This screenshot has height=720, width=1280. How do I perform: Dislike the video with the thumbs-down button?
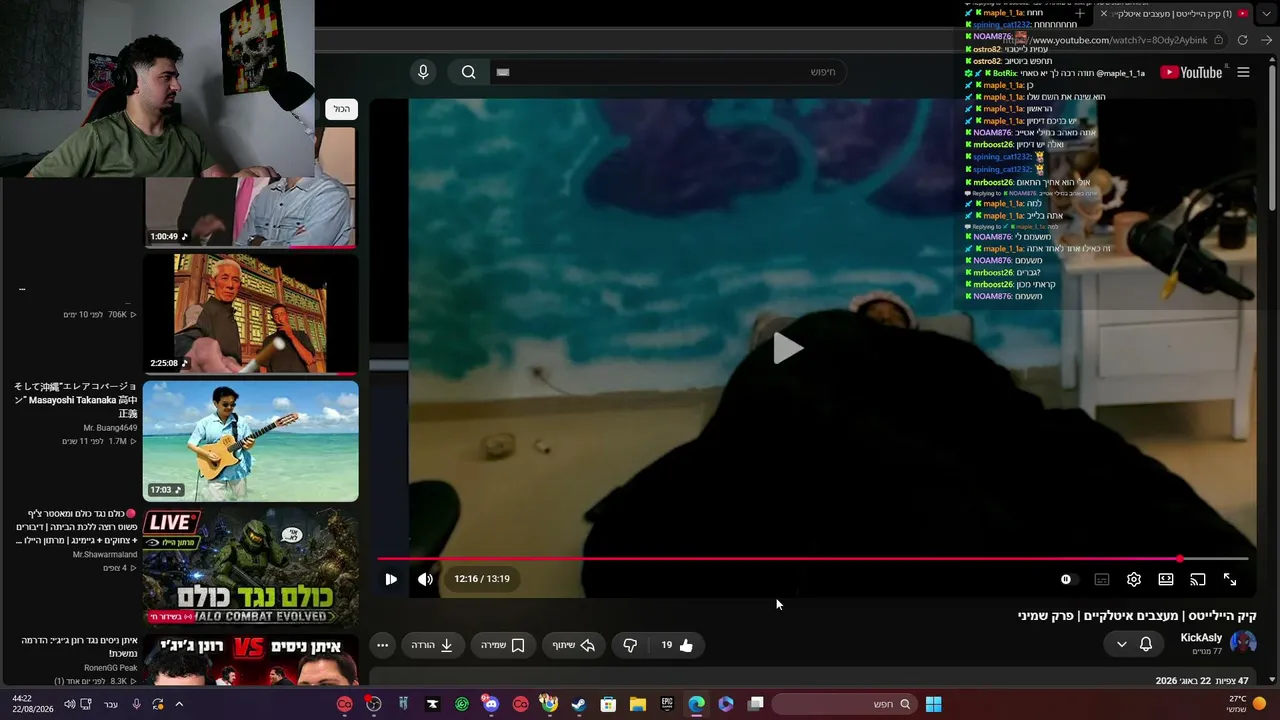(630, 645)
